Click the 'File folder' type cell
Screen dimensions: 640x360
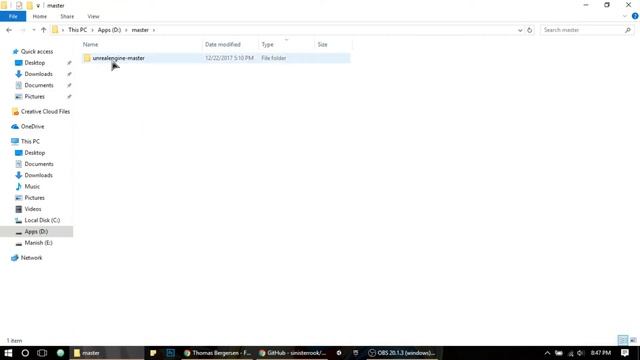(x=274, y=58)
